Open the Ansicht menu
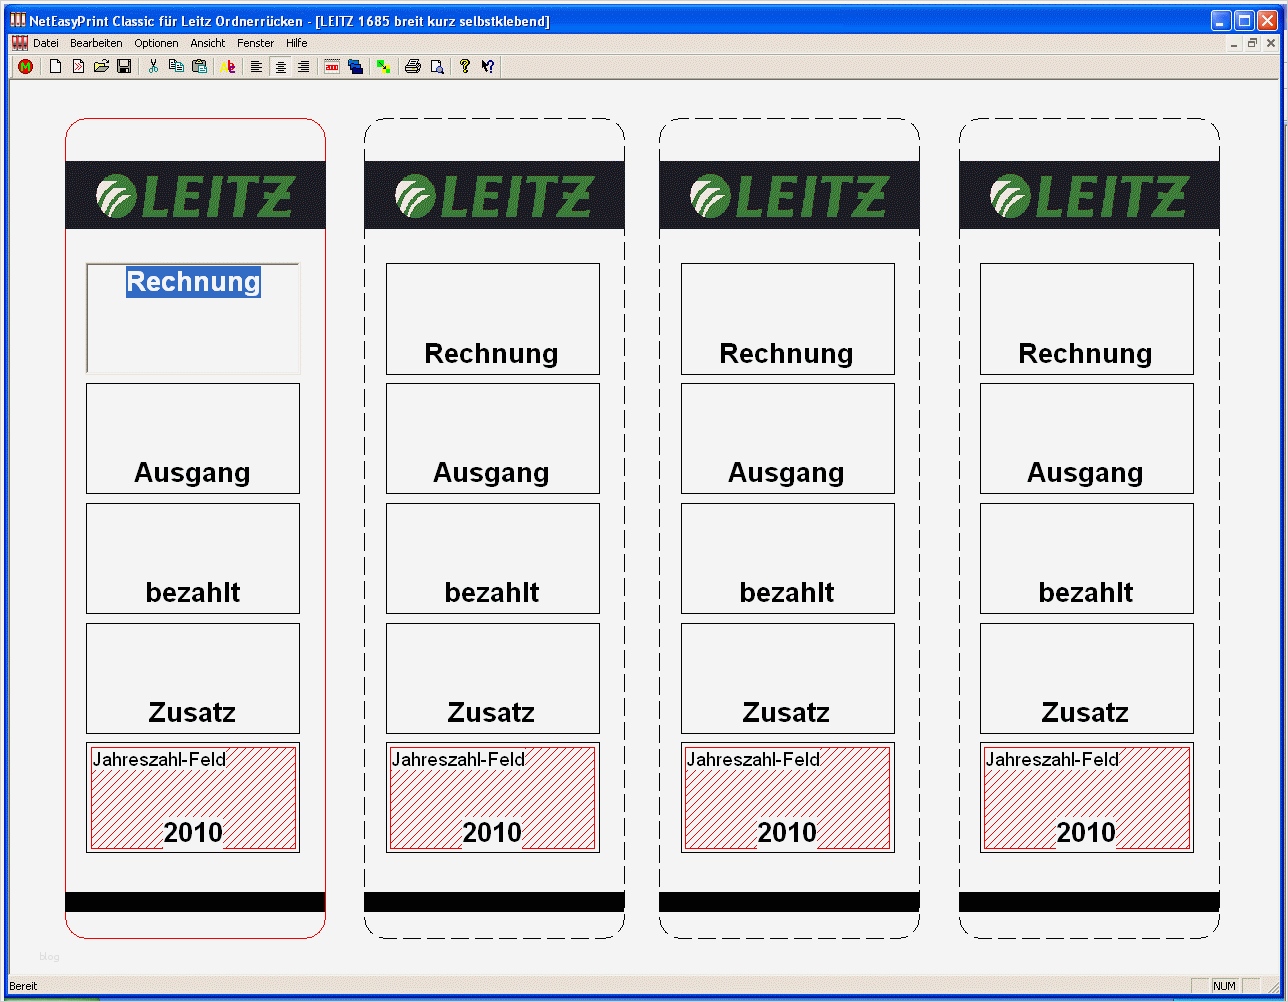Screen dimensions: 1288x1002 pos(207,43)
